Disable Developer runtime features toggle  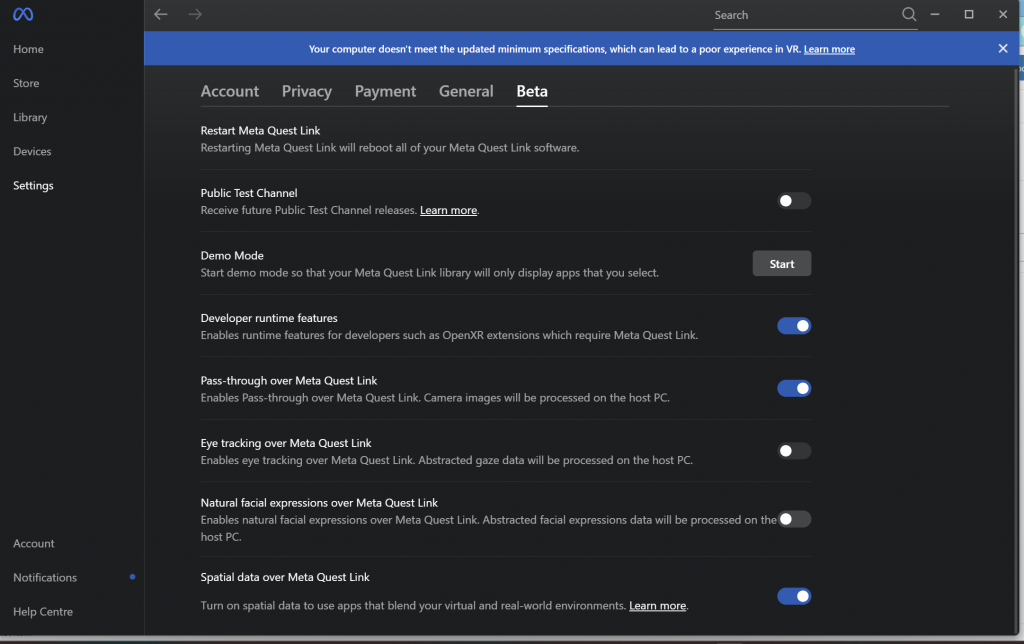pos(793,325)
